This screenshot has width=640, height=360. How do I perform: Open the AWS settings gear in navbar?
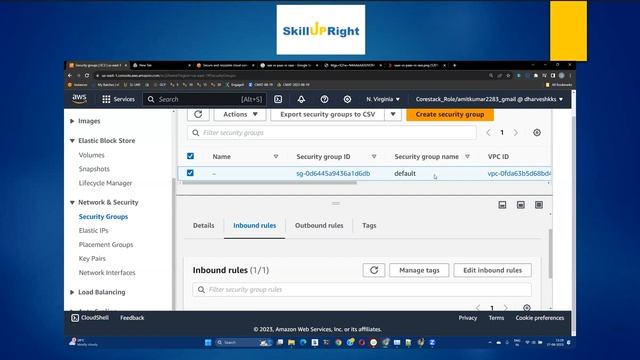pyautogui.click(x=347, y=99)
